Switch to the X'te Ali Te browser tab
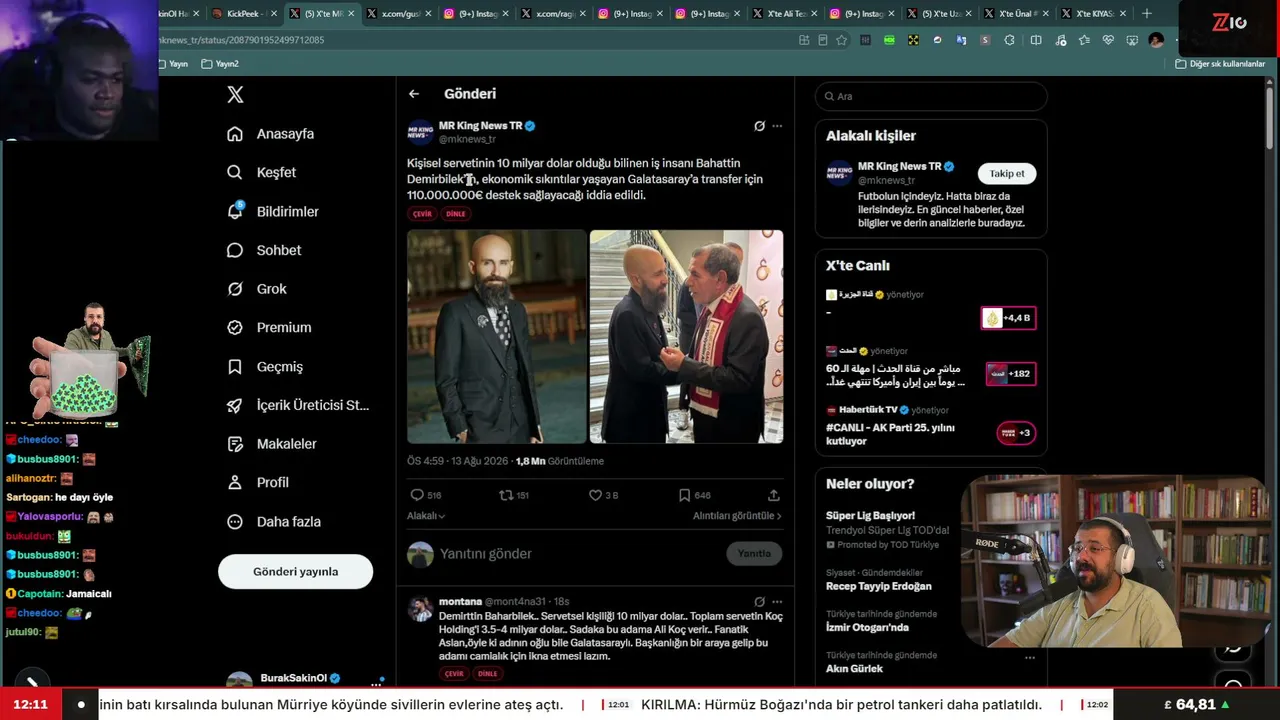This screenshot has height=720, width=1280. point(786,14)
